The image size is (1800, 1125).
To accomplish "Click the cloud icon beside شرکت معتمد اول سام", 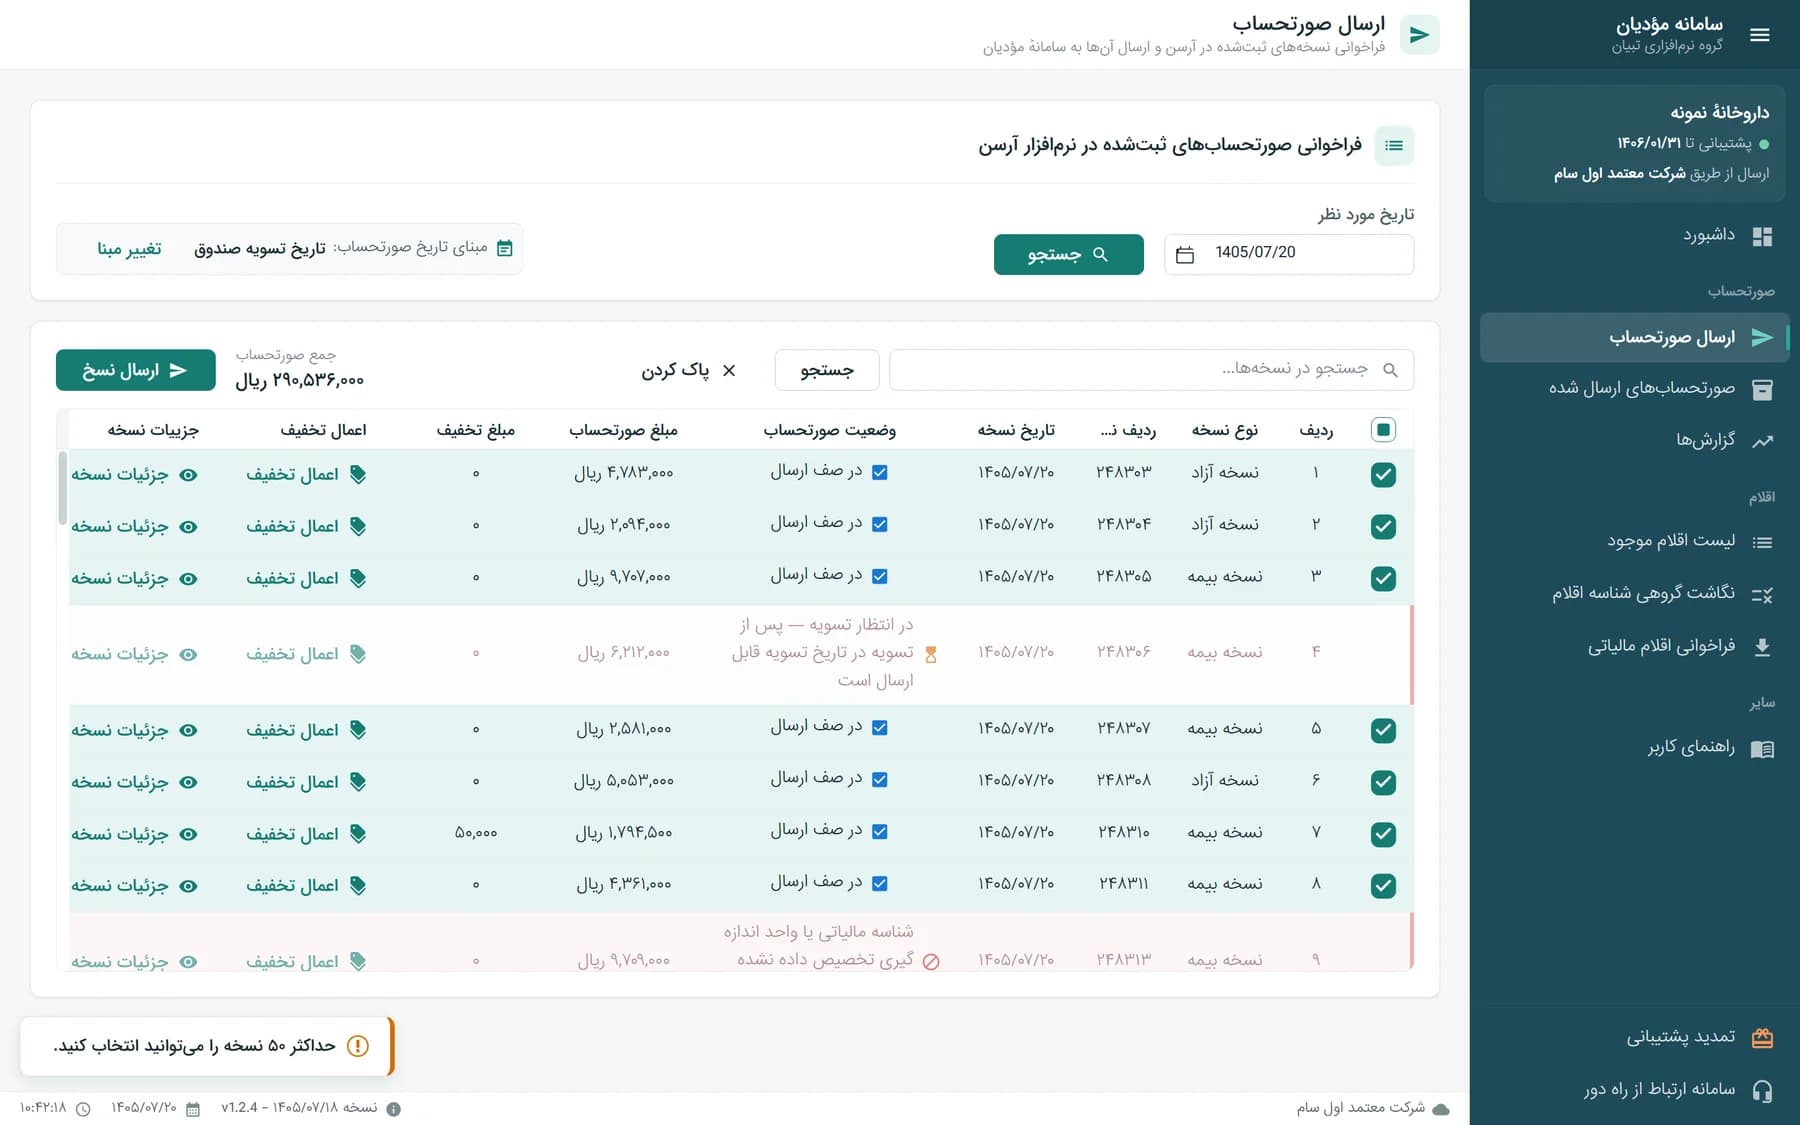I will 1441,1109.
